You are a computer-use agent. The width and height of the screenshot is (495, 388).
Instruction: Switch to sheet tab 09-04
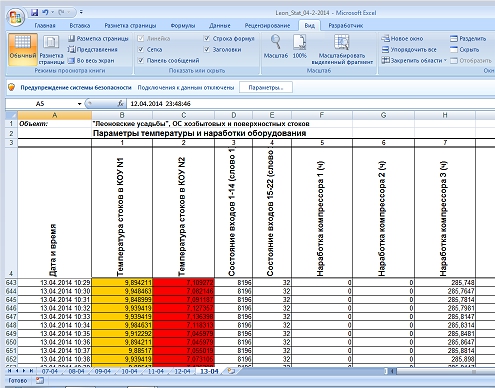tap(103, 371)
